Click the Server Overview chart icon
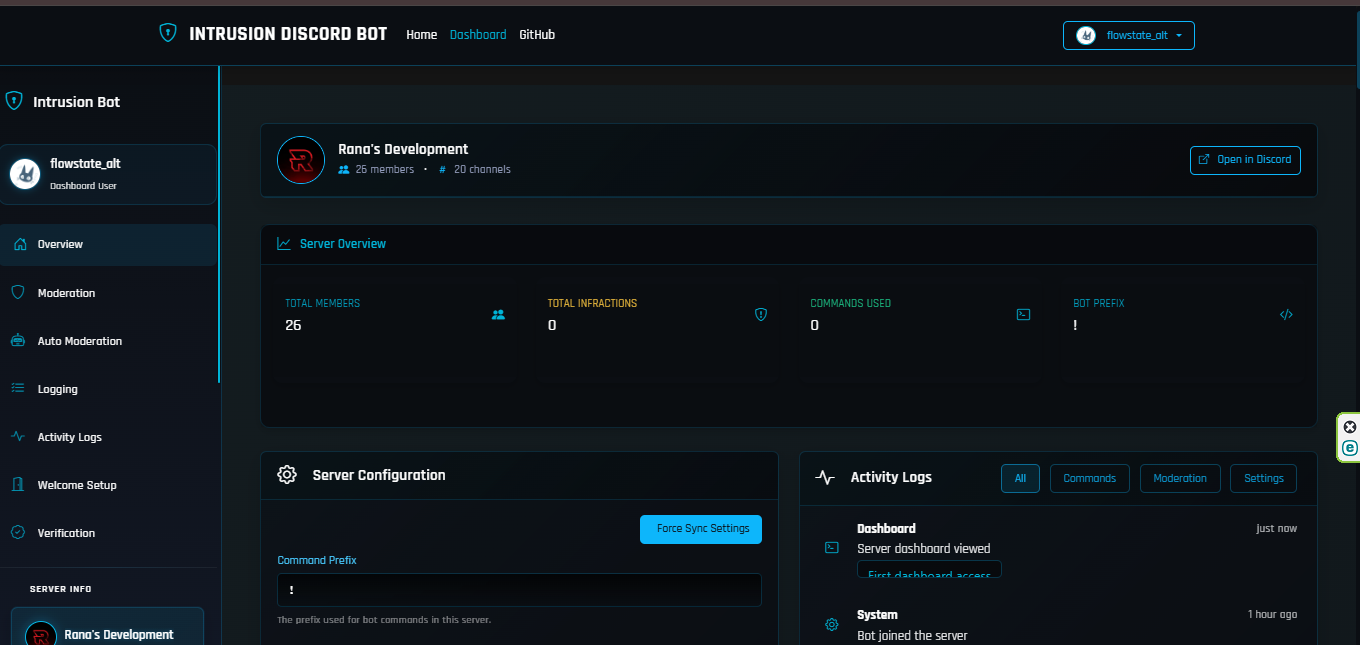Image resolution: width=1360 pixels, height=645 pixels. click(x=284, y=243)
